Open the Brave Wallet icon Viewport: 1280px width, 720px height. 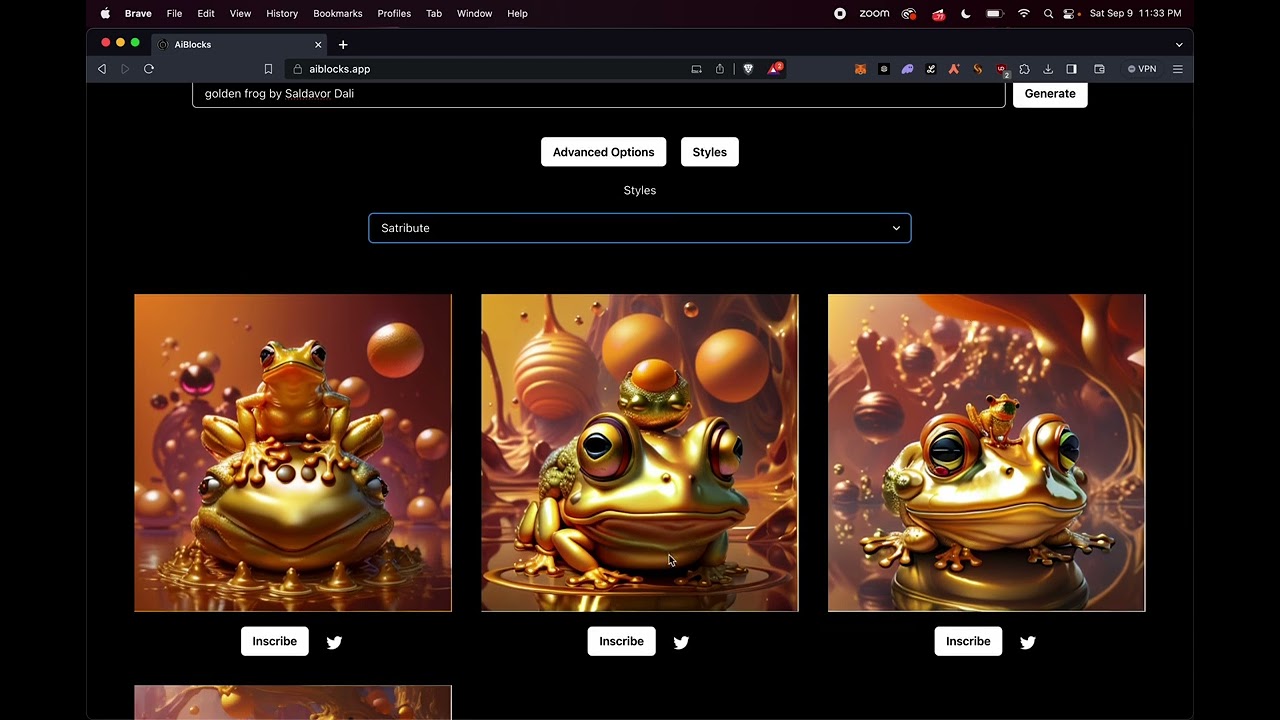click(1099, 69)
